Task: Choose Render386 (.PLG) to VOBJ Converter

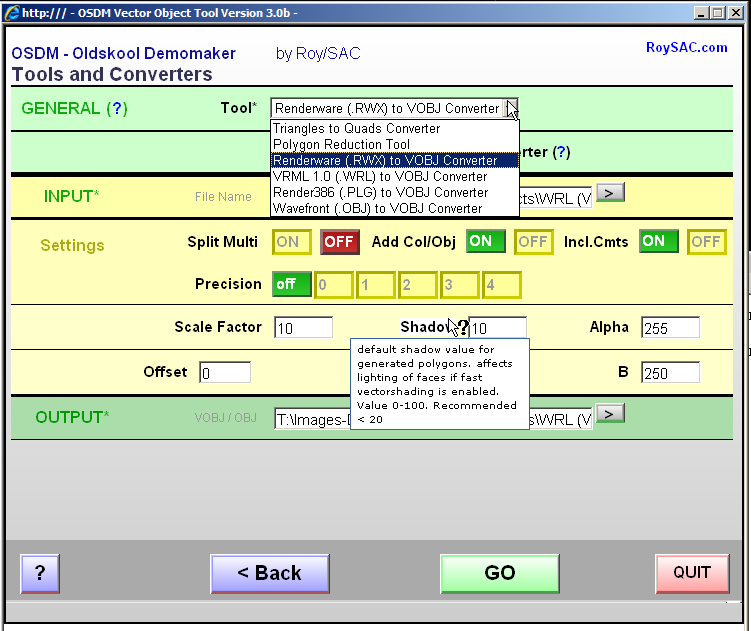Action: coord(395,192)
